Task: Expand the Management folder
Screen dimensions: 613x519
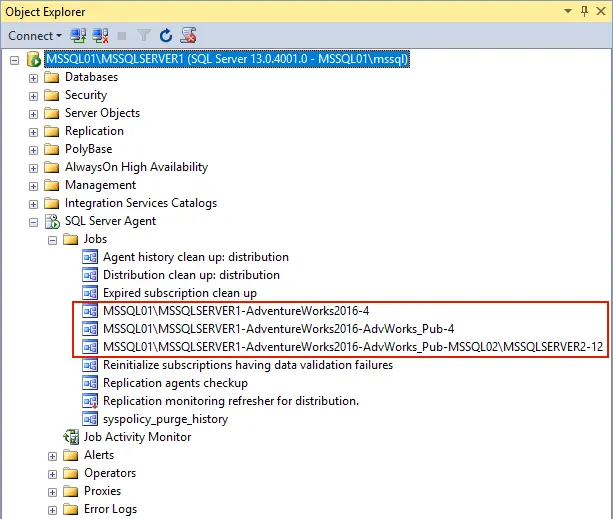Action: (33, 186)
